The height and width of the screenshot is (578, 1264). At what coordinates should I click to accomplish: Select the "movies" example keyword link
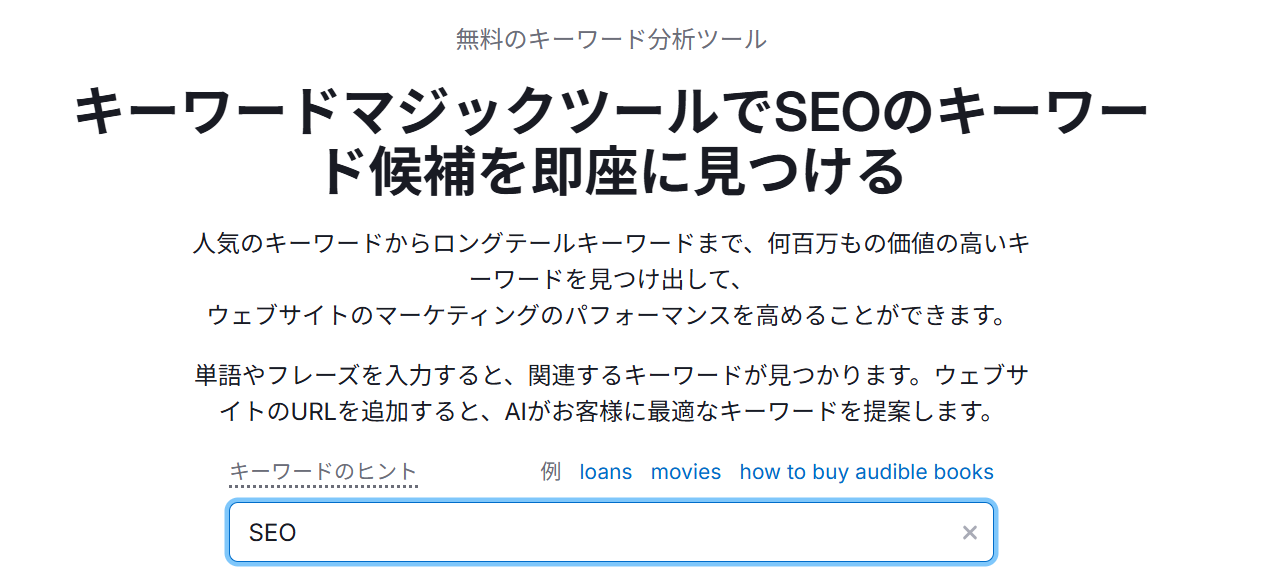[x=686, y=472]
